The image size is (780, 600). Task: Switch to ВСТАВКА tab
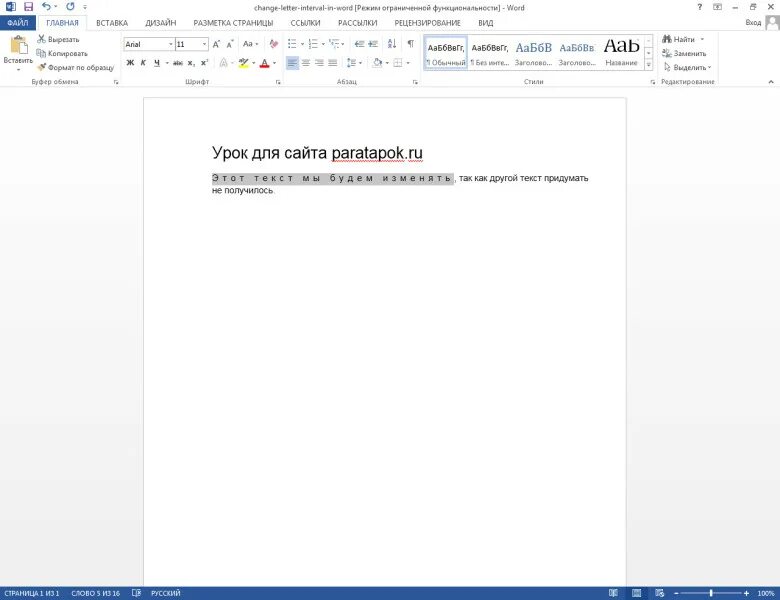pyautogui.click(x=112, y=23)
